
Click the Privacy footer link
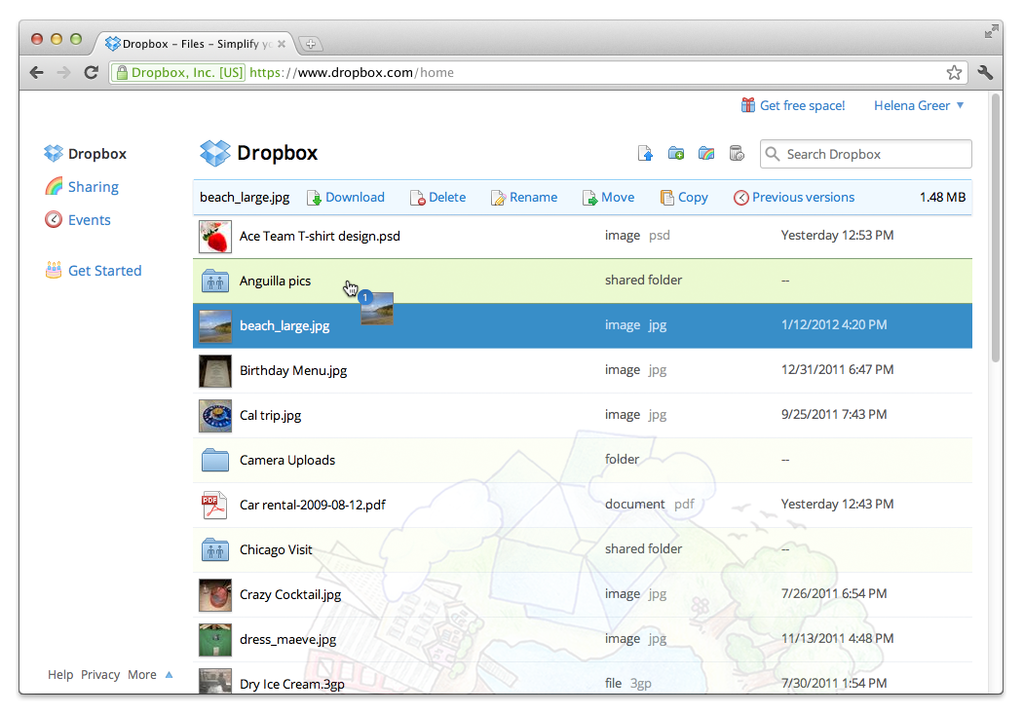pos(101,675)
